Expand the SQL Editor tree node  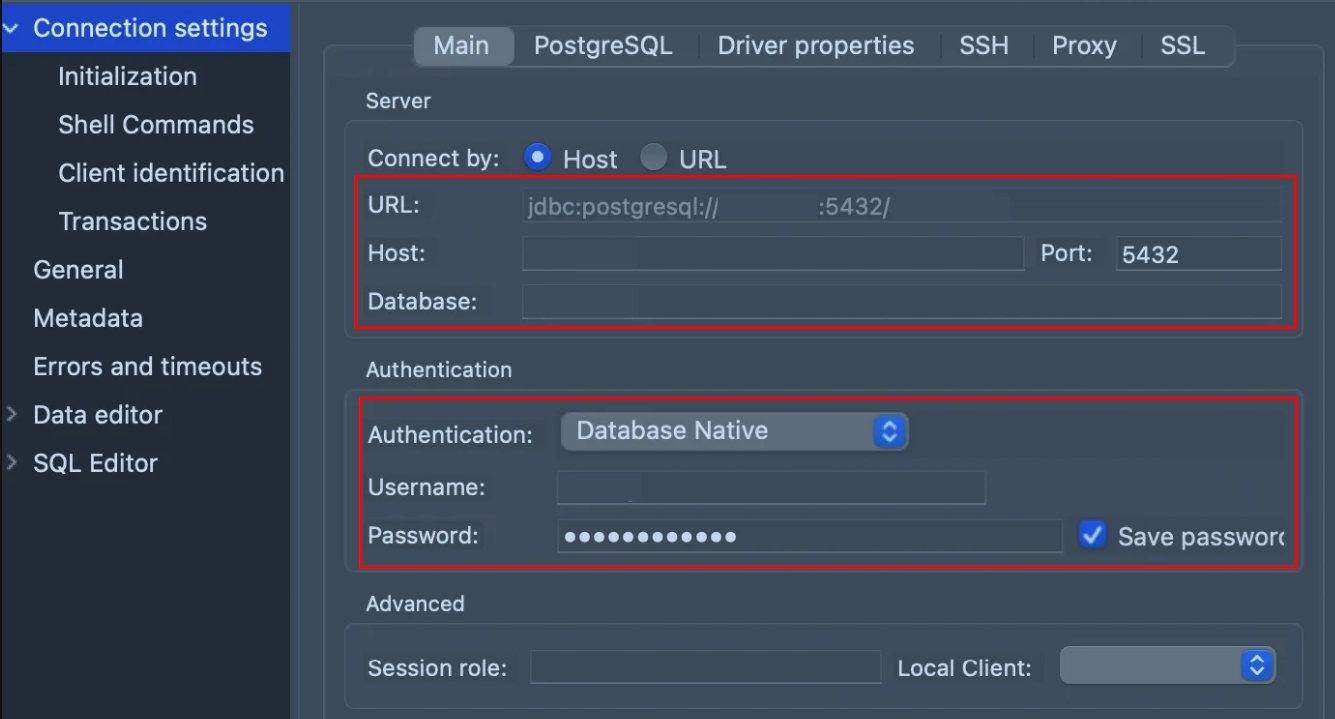click(12, 462)
